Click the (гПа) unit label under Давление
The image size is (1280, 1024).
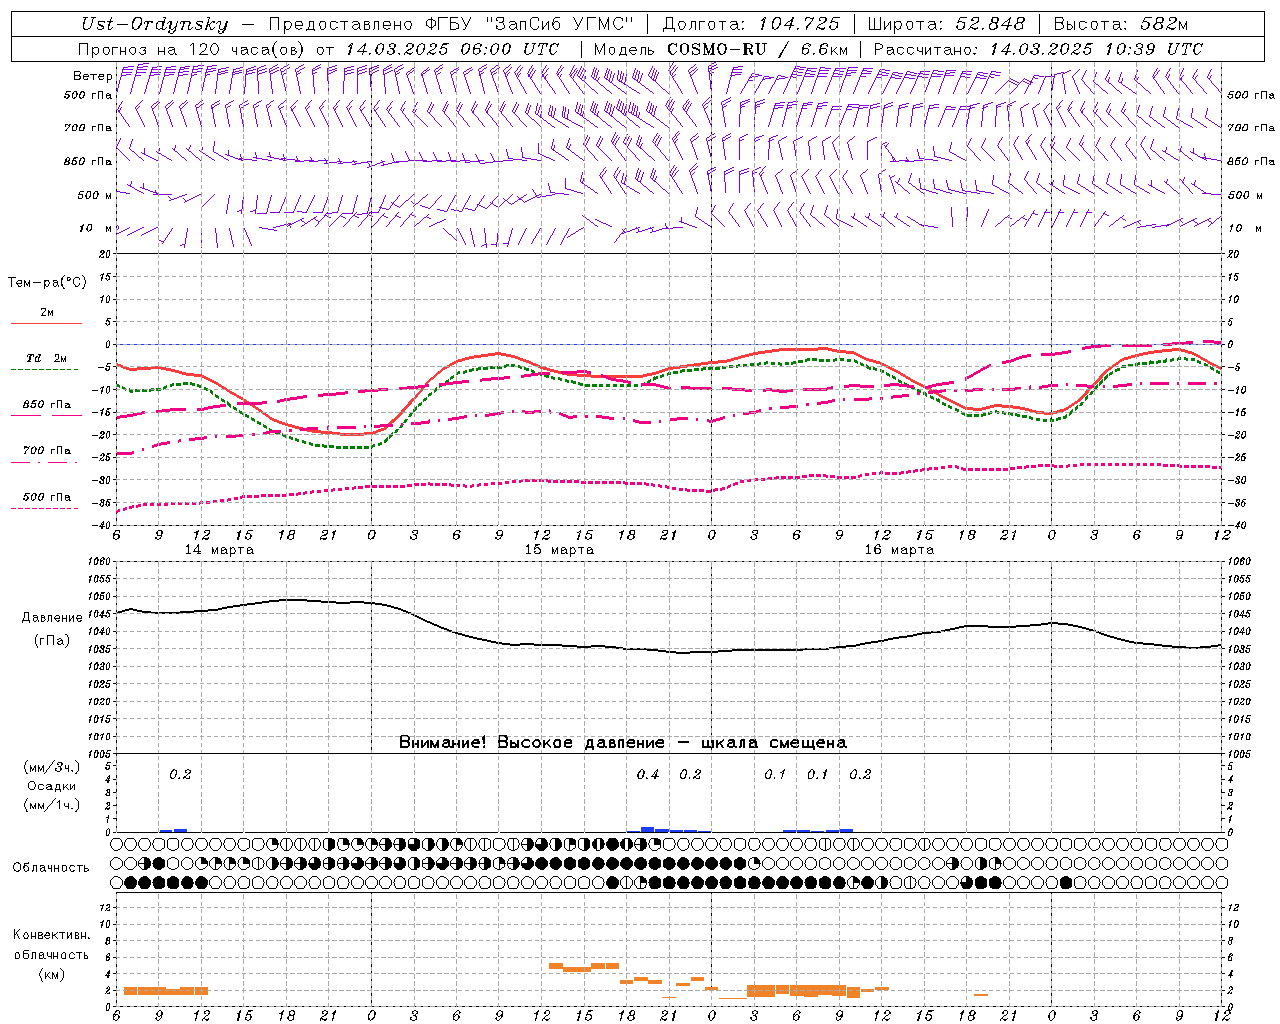click(52, 641)
